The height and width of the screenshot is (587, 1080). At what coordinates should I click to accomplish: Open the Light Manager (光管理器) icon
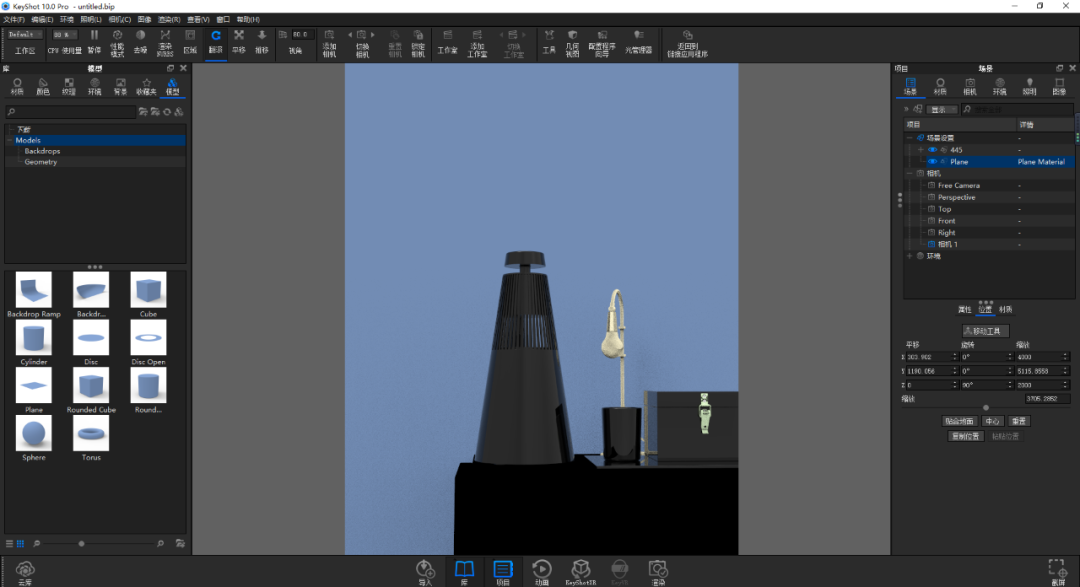pos(638,41)
